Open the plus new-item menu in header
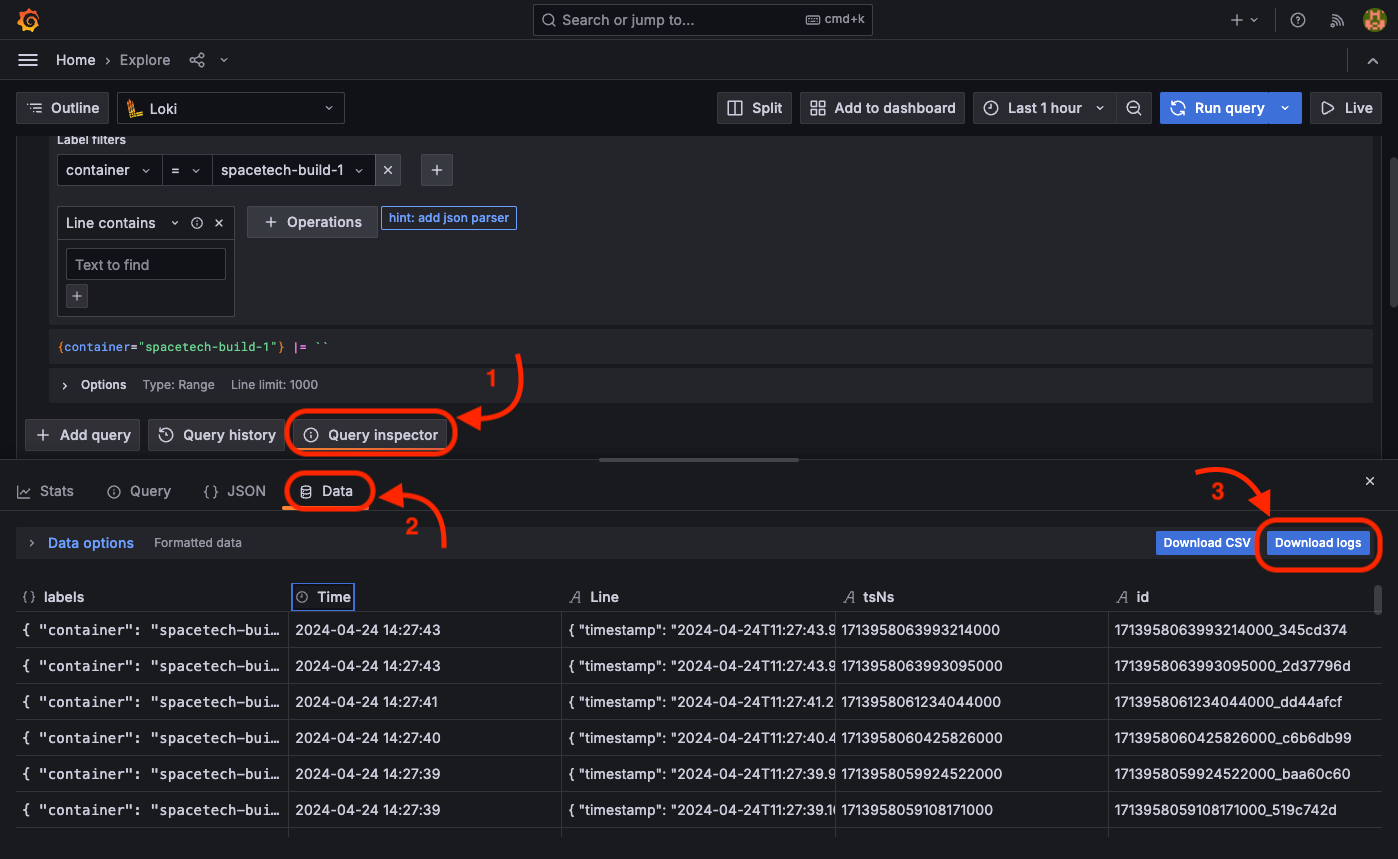Screen dimensions: 1398x859 pos(1245,20)
